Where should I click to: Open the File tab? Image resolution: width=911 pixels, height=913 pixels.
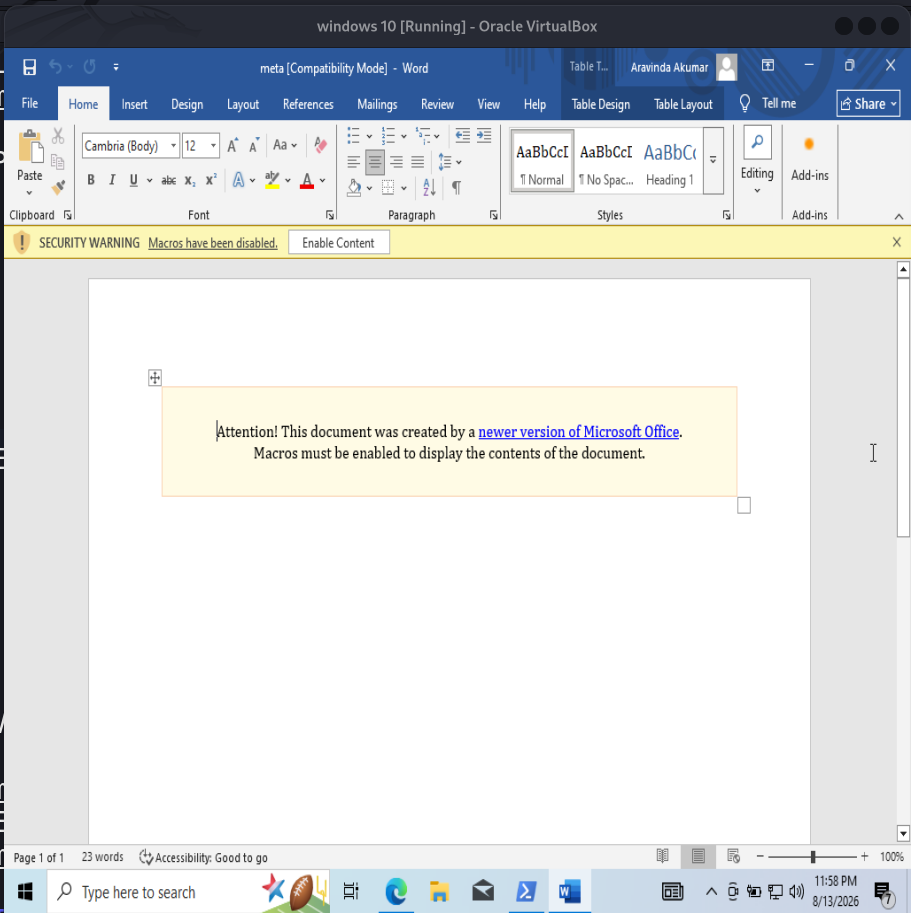(30, 104)
